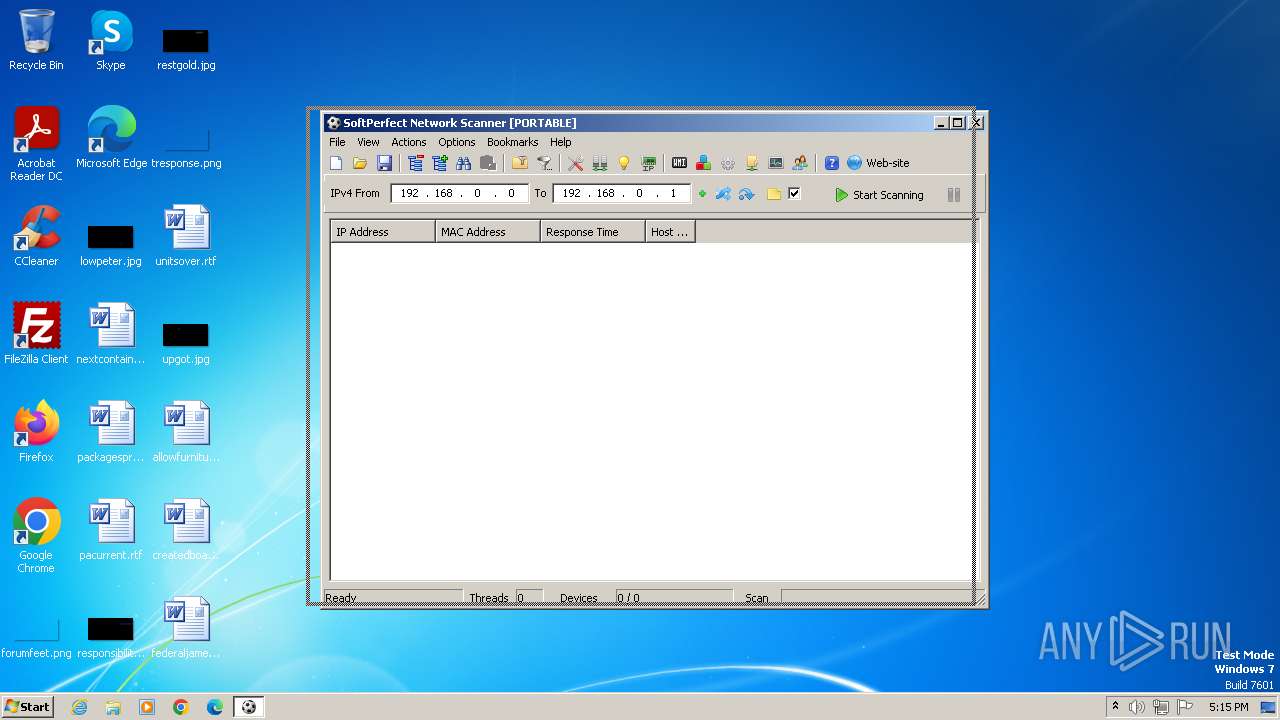Click the collapse all tree icon with red minus
This screenshot has width=1280, height=720.
(416, 163)
